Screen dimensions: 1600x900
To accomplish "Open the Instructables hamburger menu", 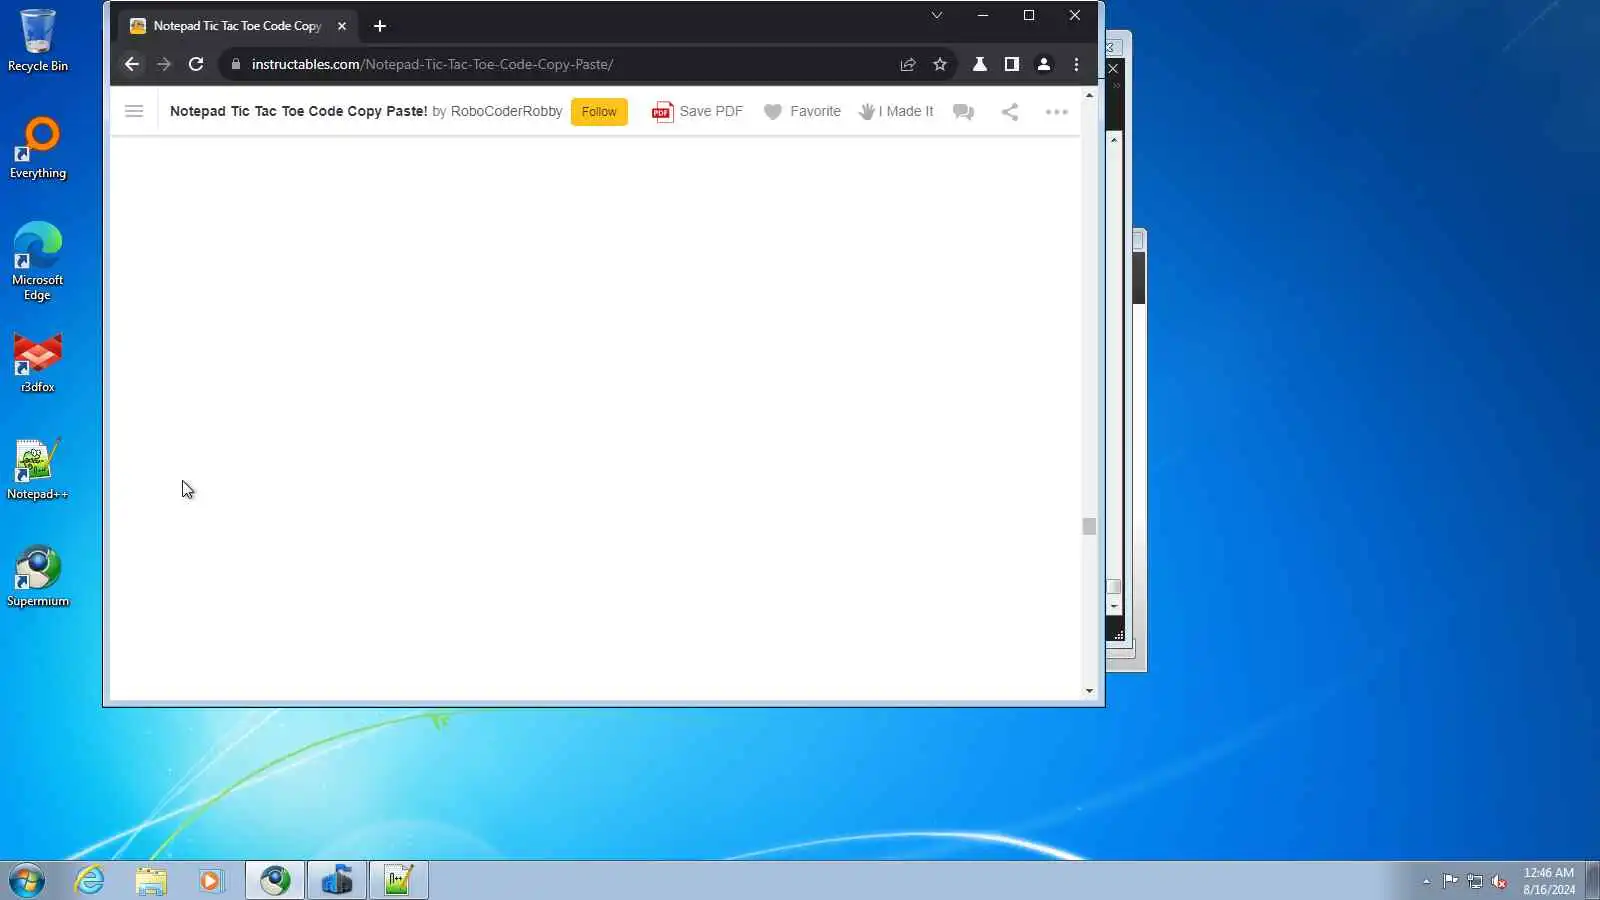I will (x=134, y=111).
